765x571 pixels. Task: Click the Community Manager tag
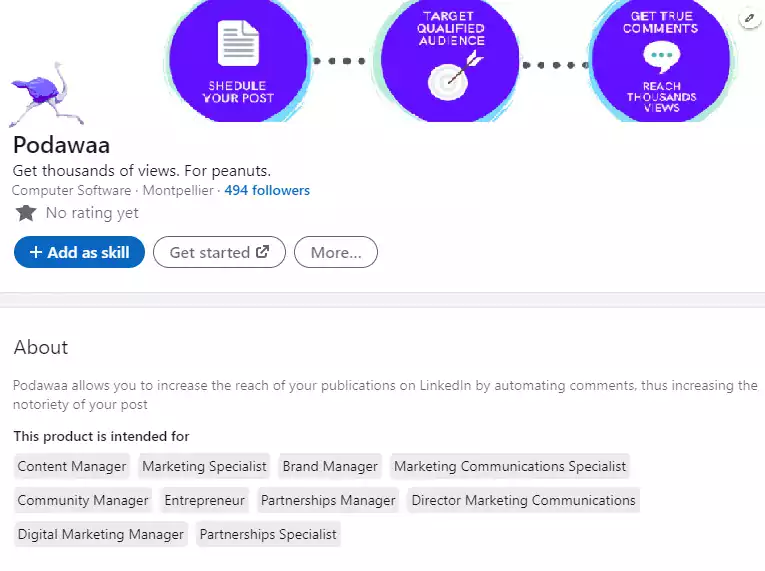83,500
